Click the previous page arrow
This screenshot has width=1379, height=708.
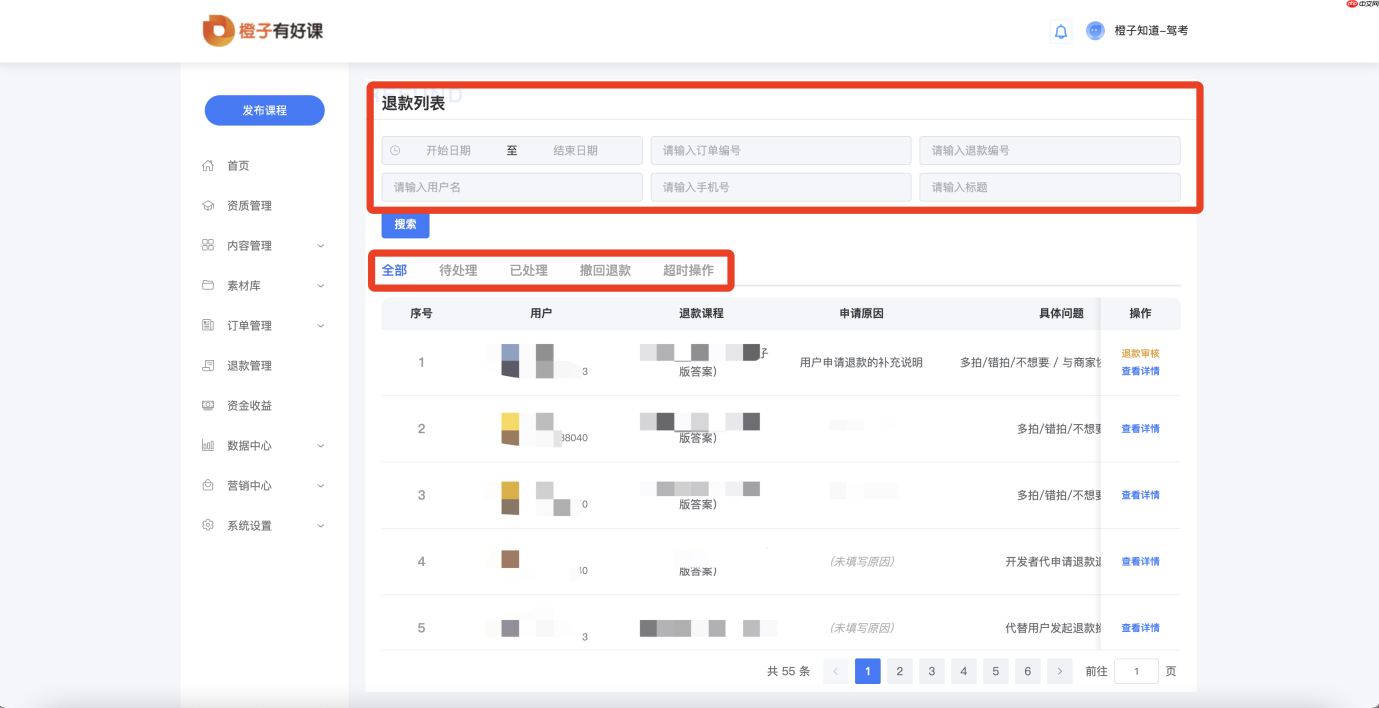click(836, 671)
